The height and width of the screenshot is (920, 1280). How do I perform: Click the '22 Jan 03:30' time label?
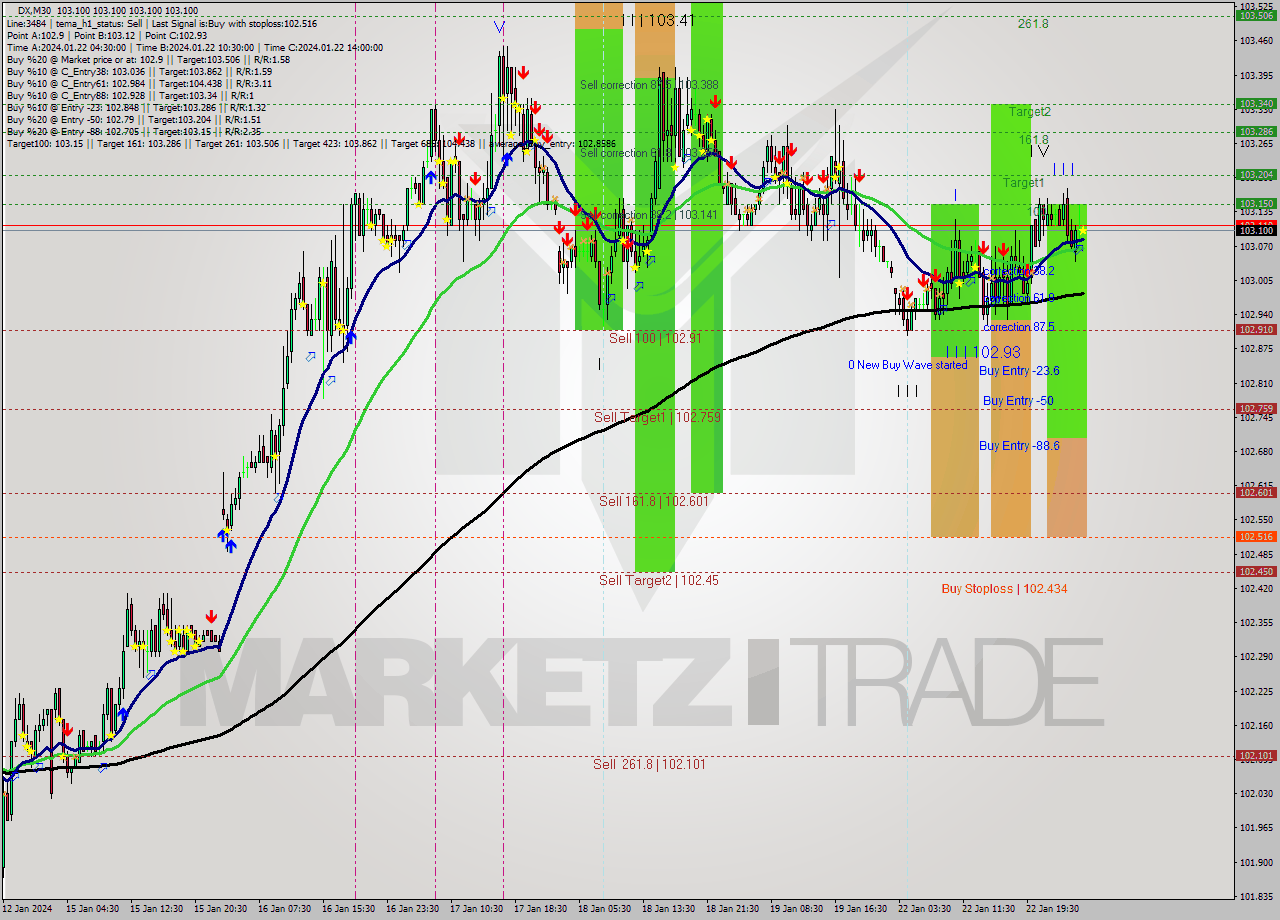[x=924, y=909]
